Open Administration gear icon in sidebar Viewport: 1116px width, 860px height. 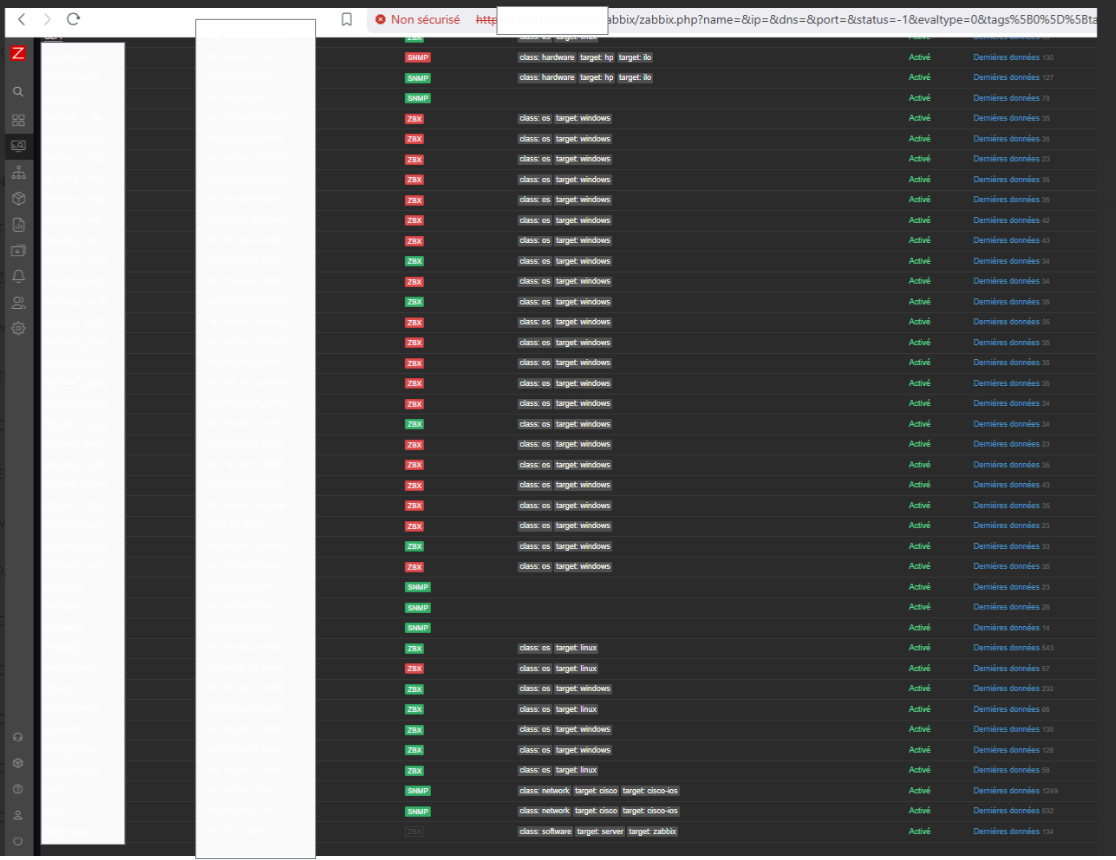point(18,328)
